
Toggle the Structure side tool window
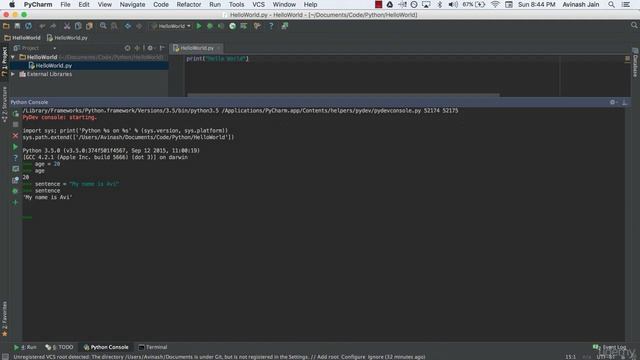coord(4,104)
